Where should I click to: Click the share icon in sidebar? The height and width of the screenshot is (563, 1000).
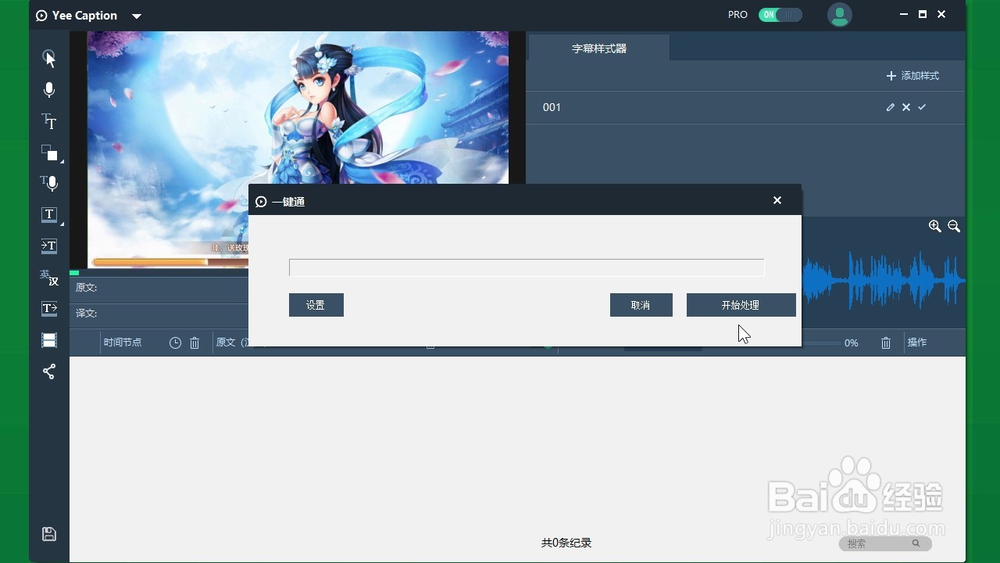[x=49, y=371]
